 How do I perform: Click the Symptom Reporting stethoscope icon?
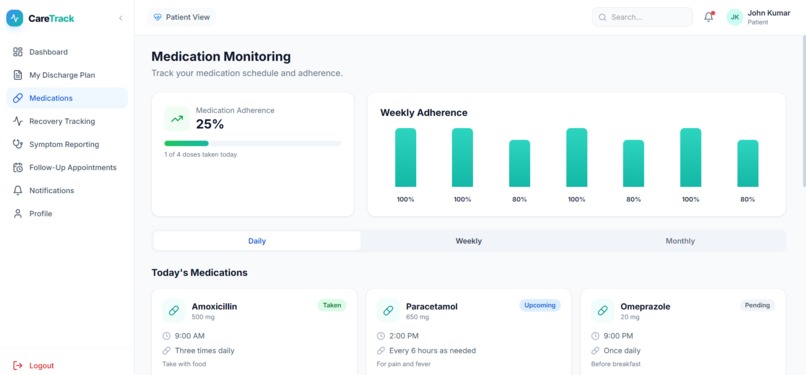tap(18, 144)
